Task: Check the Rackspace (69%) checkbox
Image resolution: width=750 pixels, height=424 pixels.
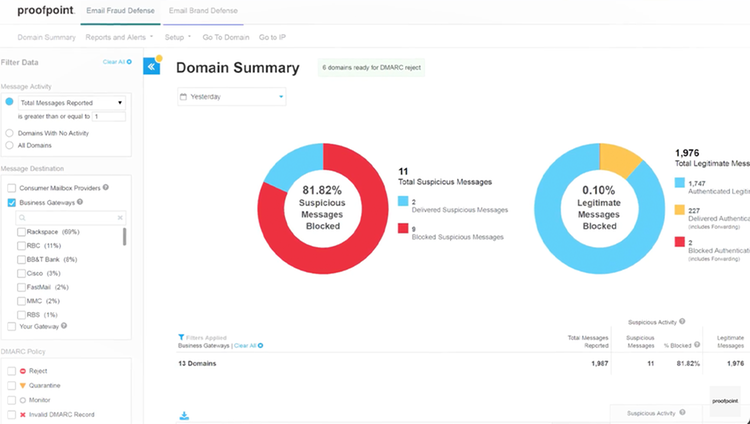Action: [21, 232]
